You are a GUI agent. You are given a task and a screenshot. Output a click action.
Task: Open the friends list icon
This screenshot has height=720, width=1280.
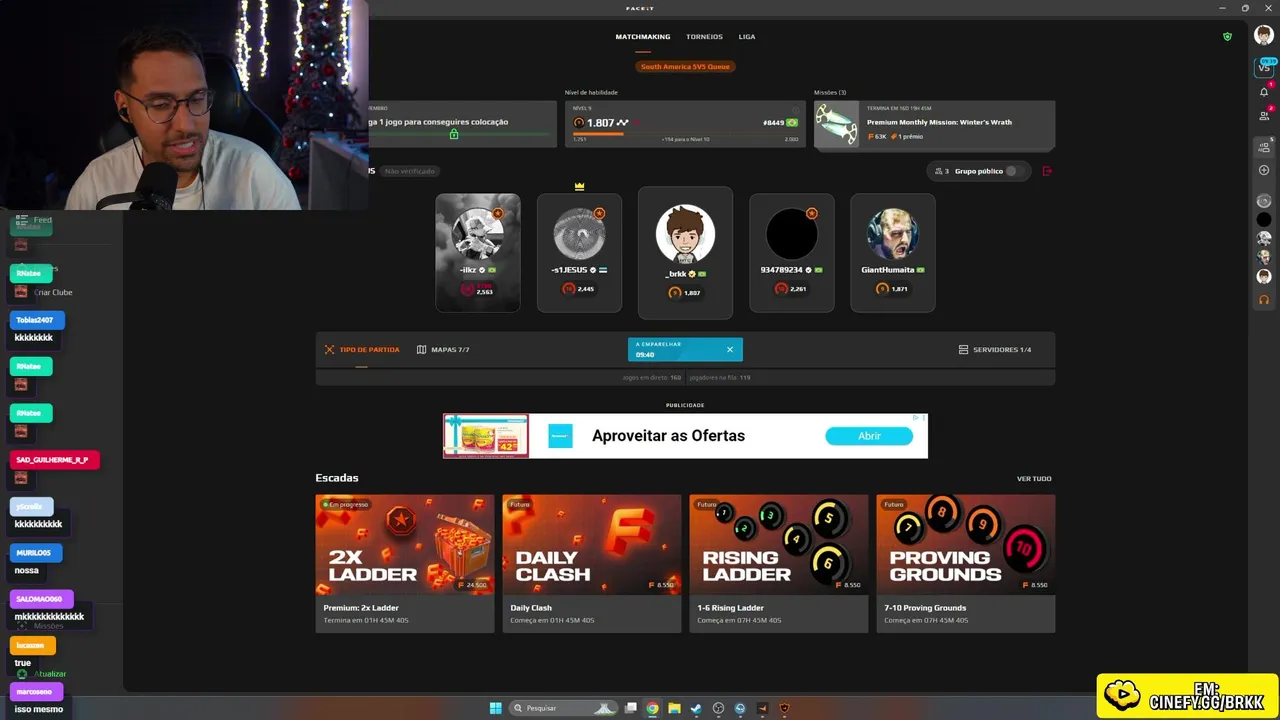pyautogui.click(x=1264, y=115)
